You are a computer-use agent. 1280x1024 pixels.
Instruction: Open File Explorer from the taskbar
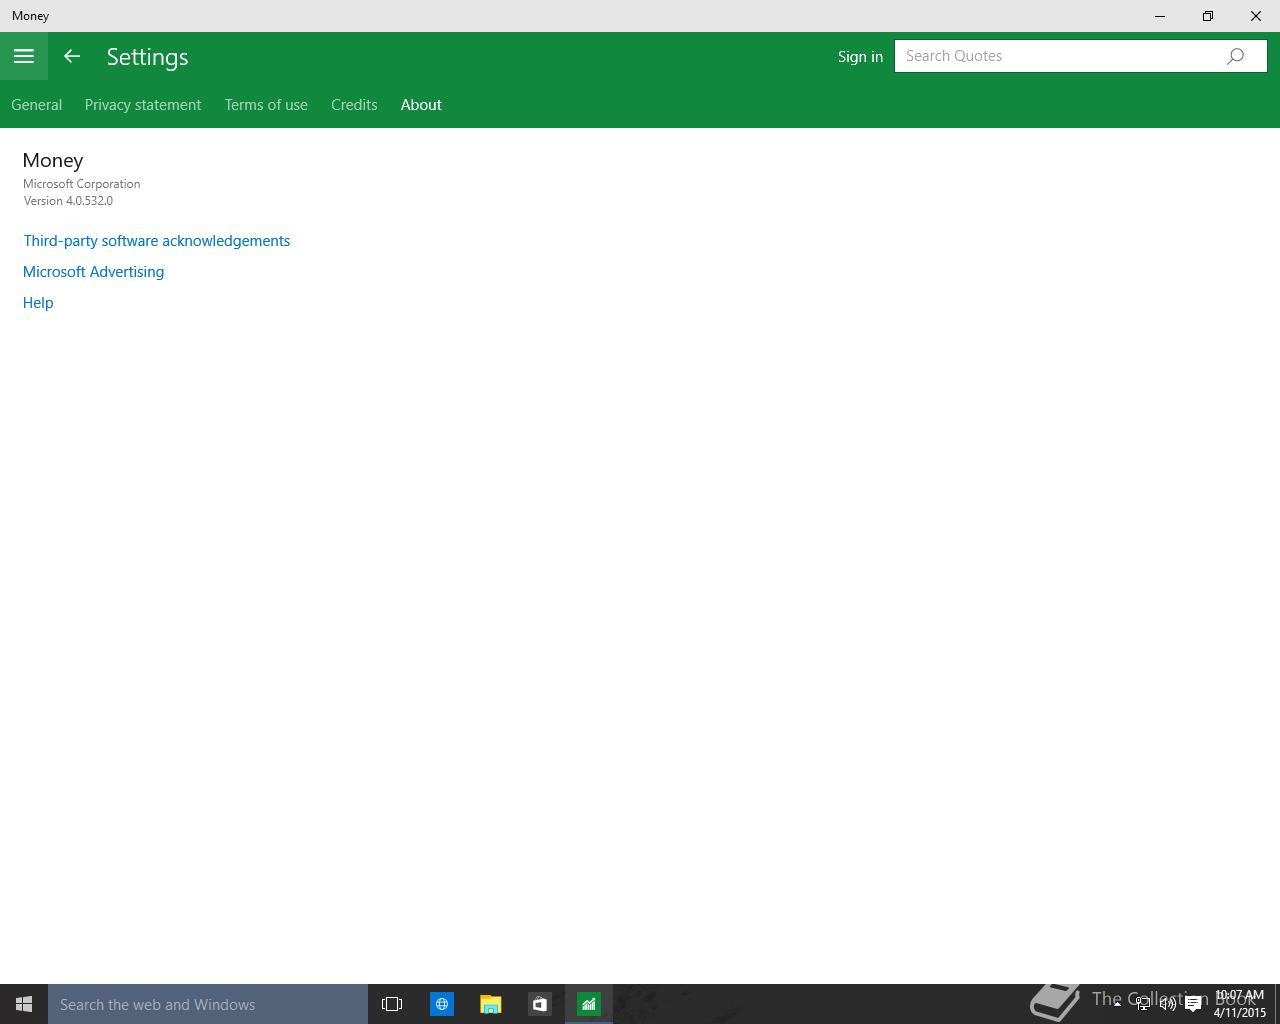point(490,1004)
